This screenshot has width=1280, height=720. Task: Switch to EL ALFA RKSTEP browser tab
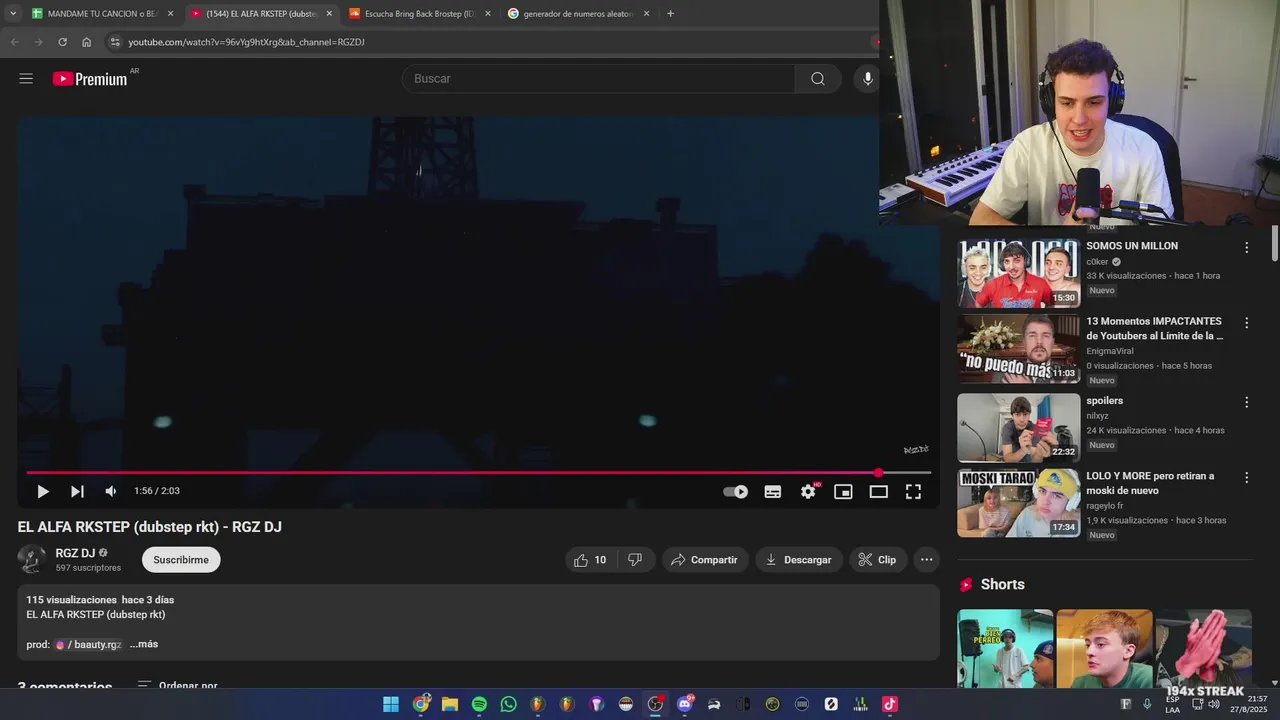pos(262,14)
